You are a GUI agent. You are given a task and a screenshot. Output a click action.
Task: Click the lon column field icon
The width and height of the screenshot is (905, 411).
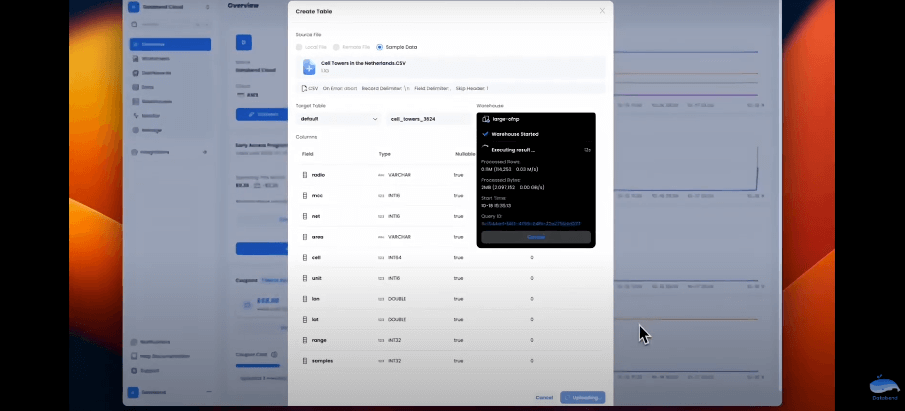click(305, 299)
